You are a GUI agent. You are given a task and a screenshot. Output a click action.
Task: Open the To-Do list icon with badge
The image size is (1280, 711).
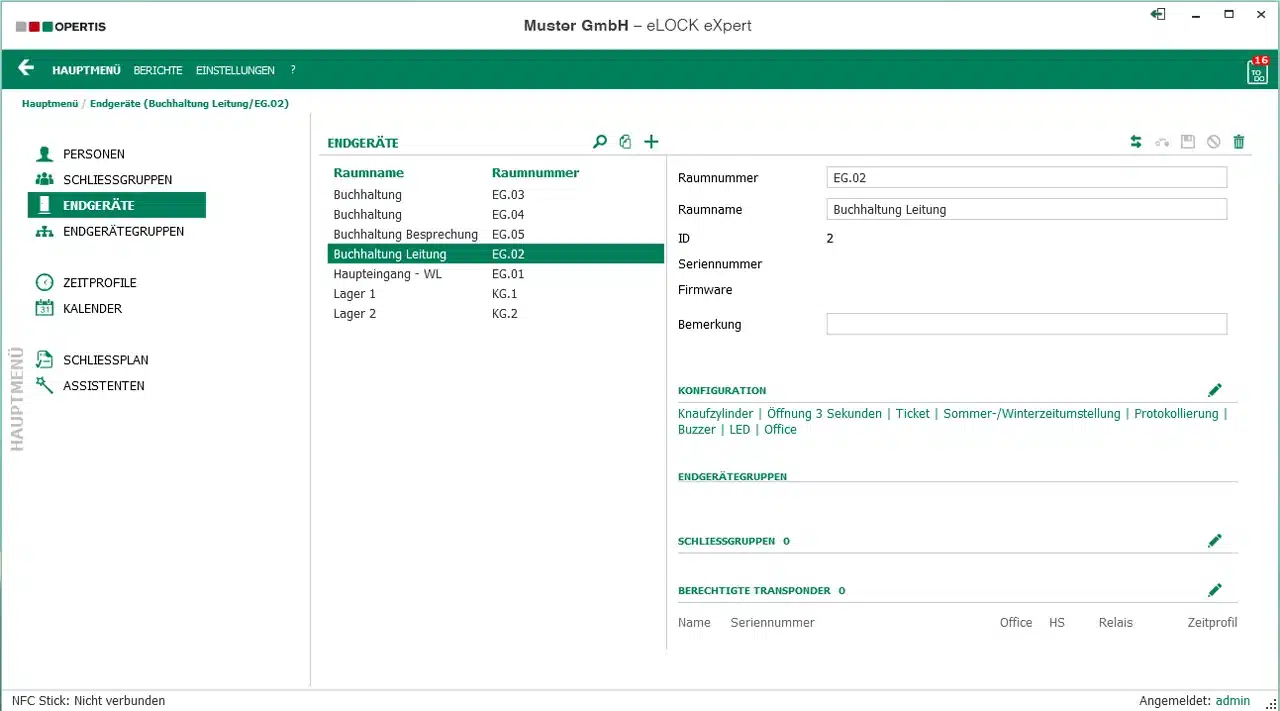[x=1257, y=71]
